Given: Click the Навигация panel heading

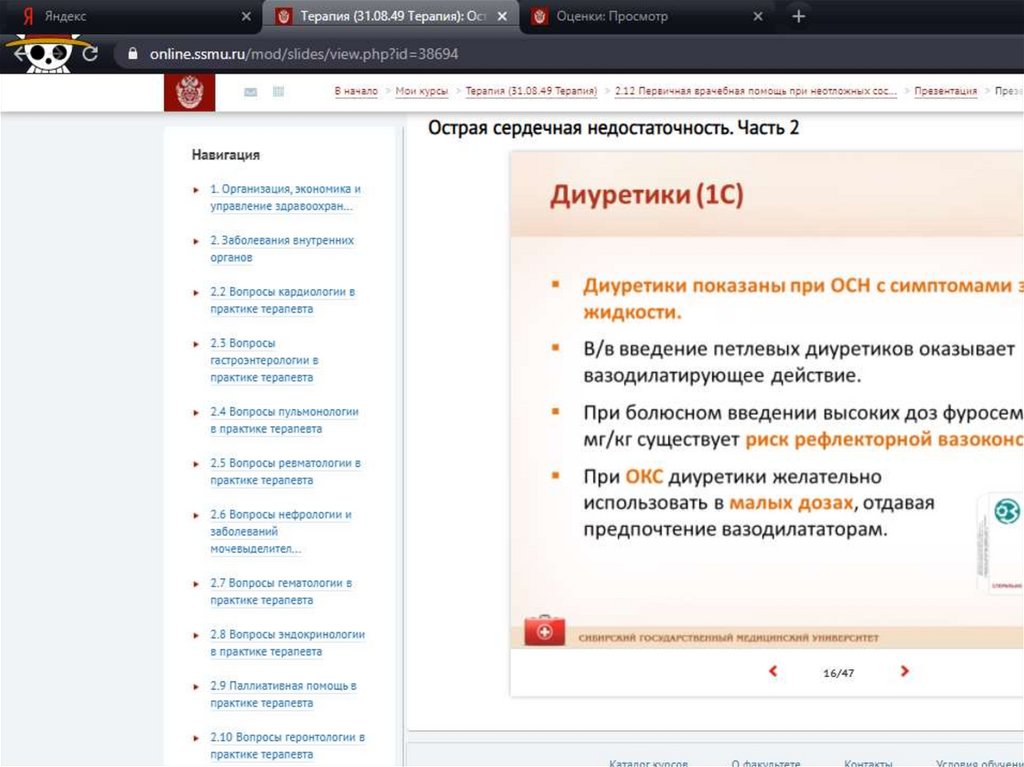Looking at the screenshot, I should point(225,155).
